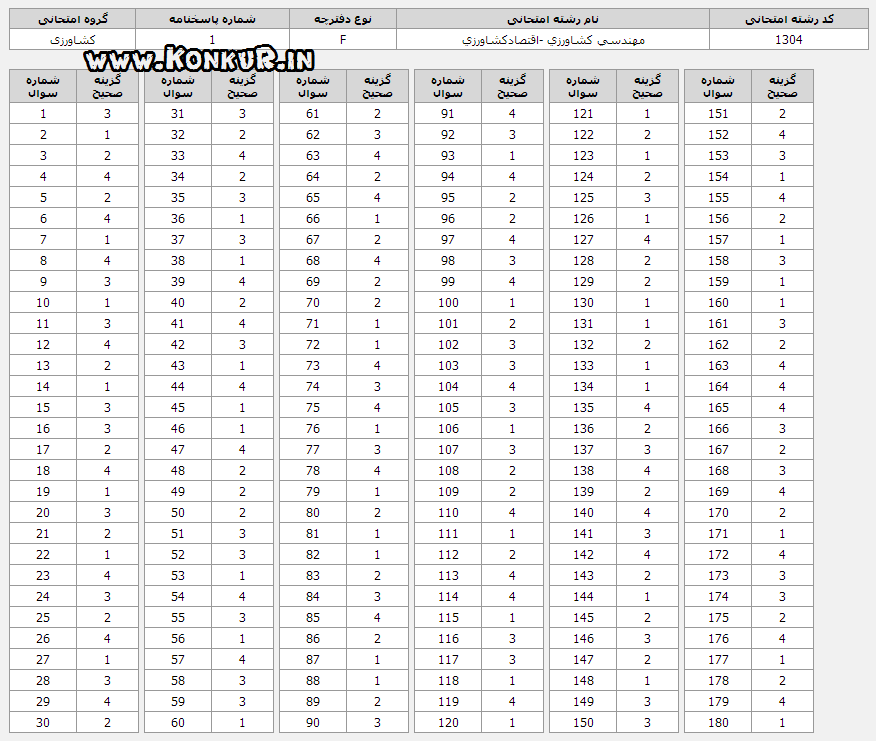Click question number 91 cell
This screenshot has width=876, height=741.
pyautogui.click(x=448, y=113)
